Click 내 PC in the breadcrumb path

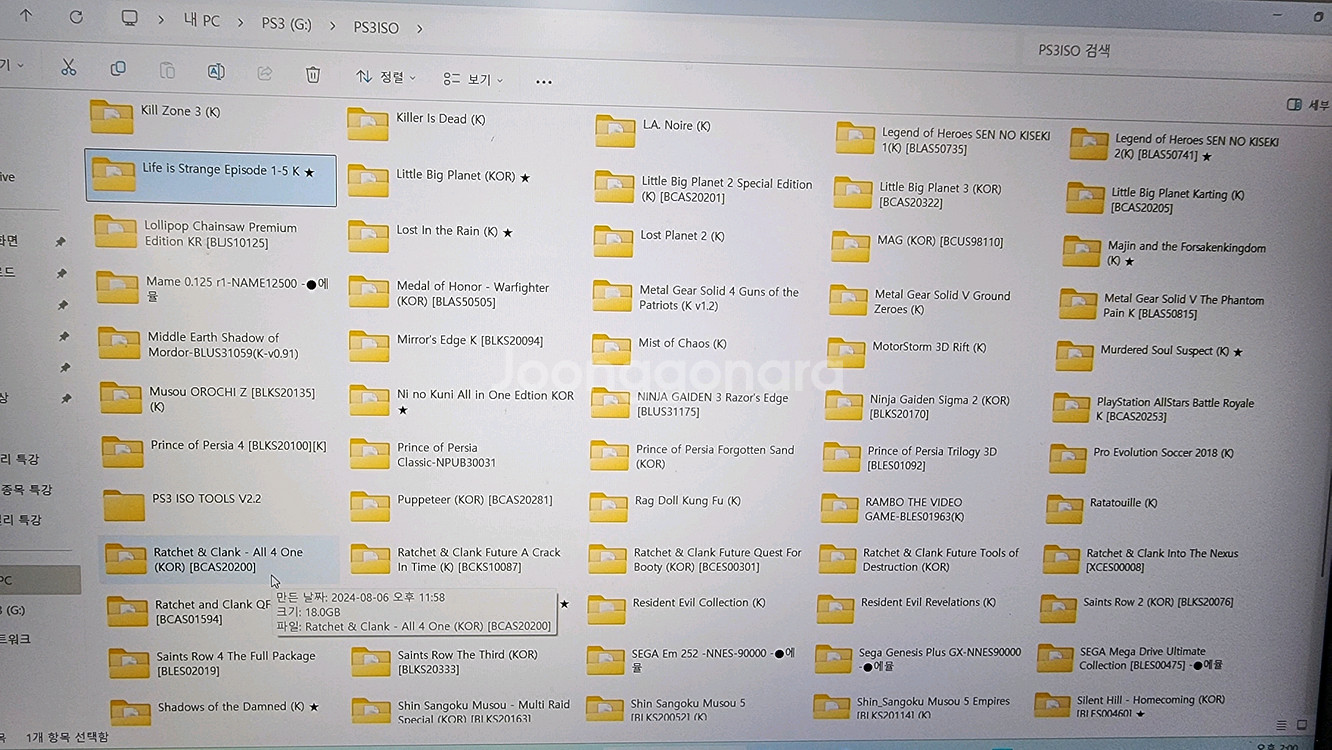[x=202, y=20]
